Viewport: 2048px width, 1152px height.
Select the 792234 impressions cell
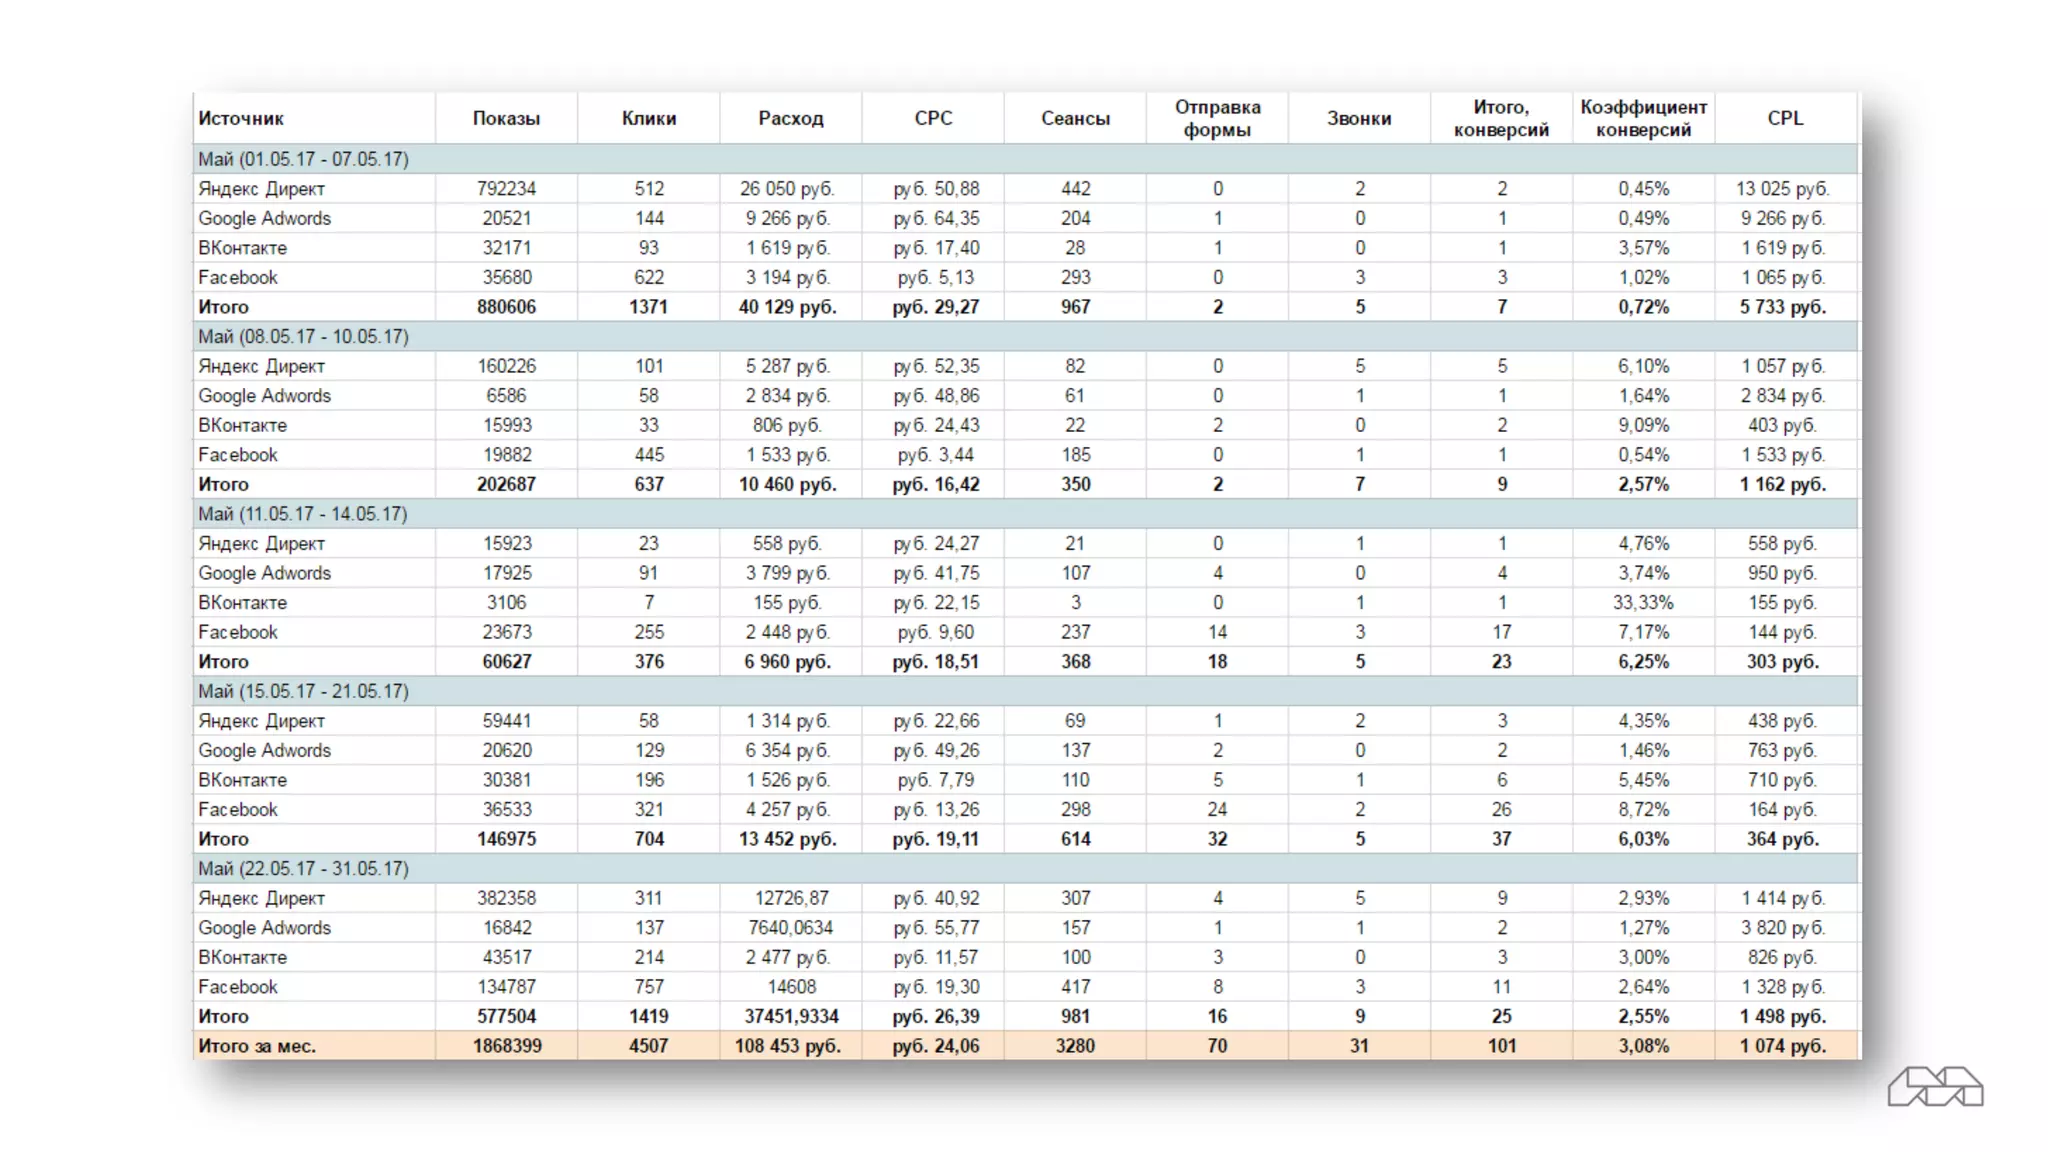[506, 189]
